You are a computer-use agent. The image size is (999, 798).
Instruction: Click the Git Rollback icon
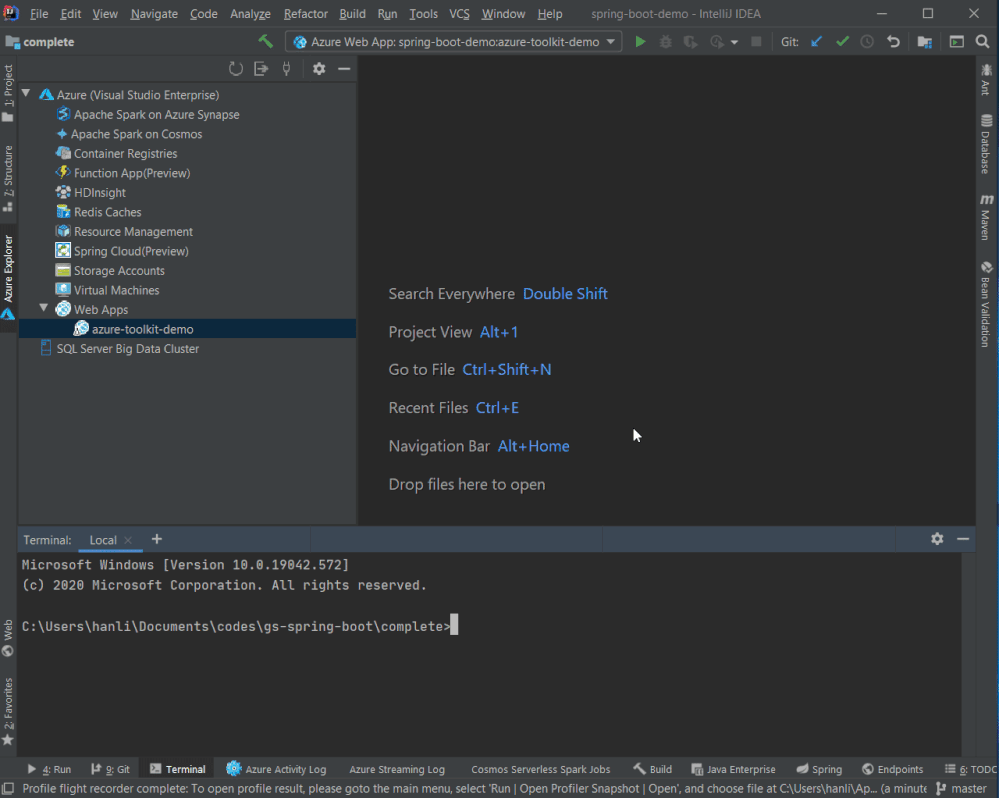[x=893, y=41]
